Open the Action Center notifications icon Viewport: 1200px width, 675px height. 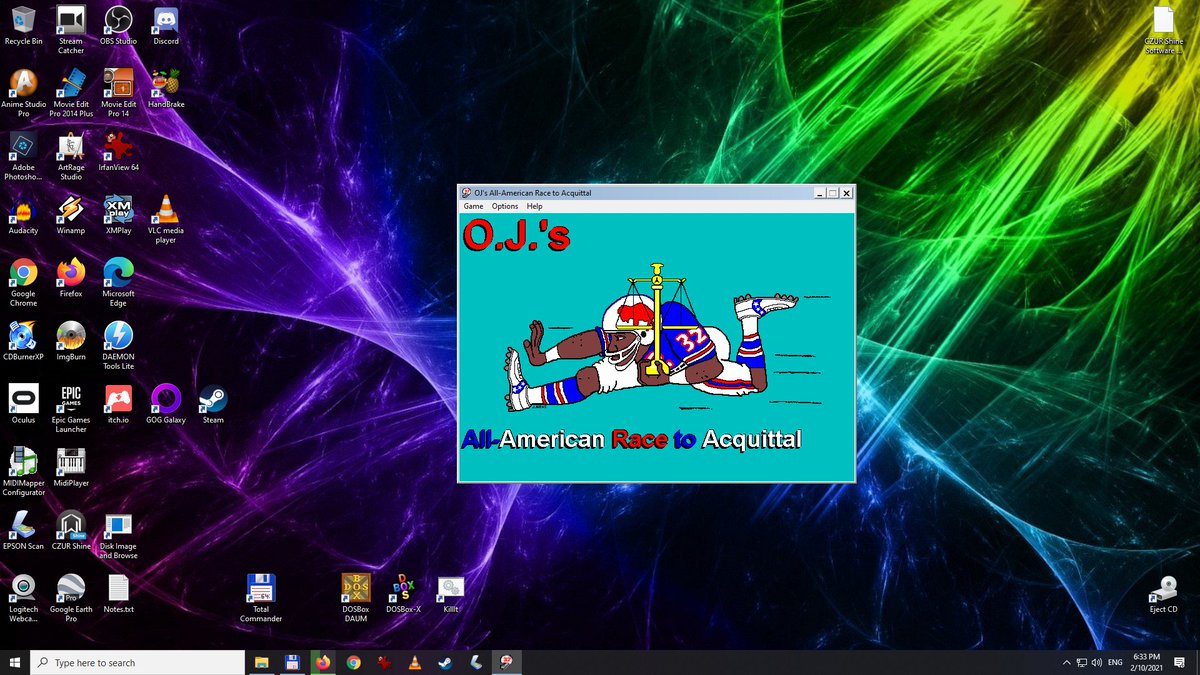[x=1178, y=662]
